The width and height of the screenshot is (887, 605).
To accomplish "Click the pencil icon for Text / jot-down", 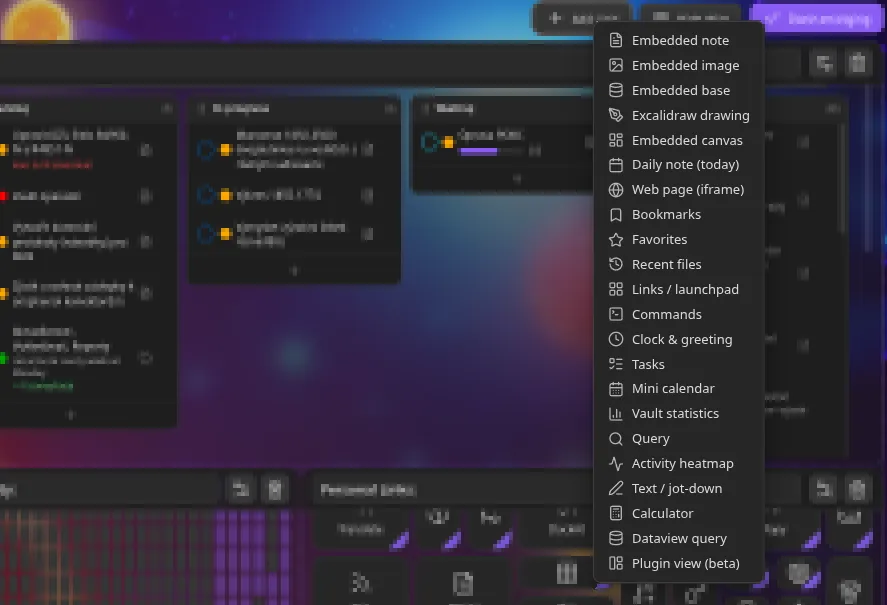I will 615,488.
